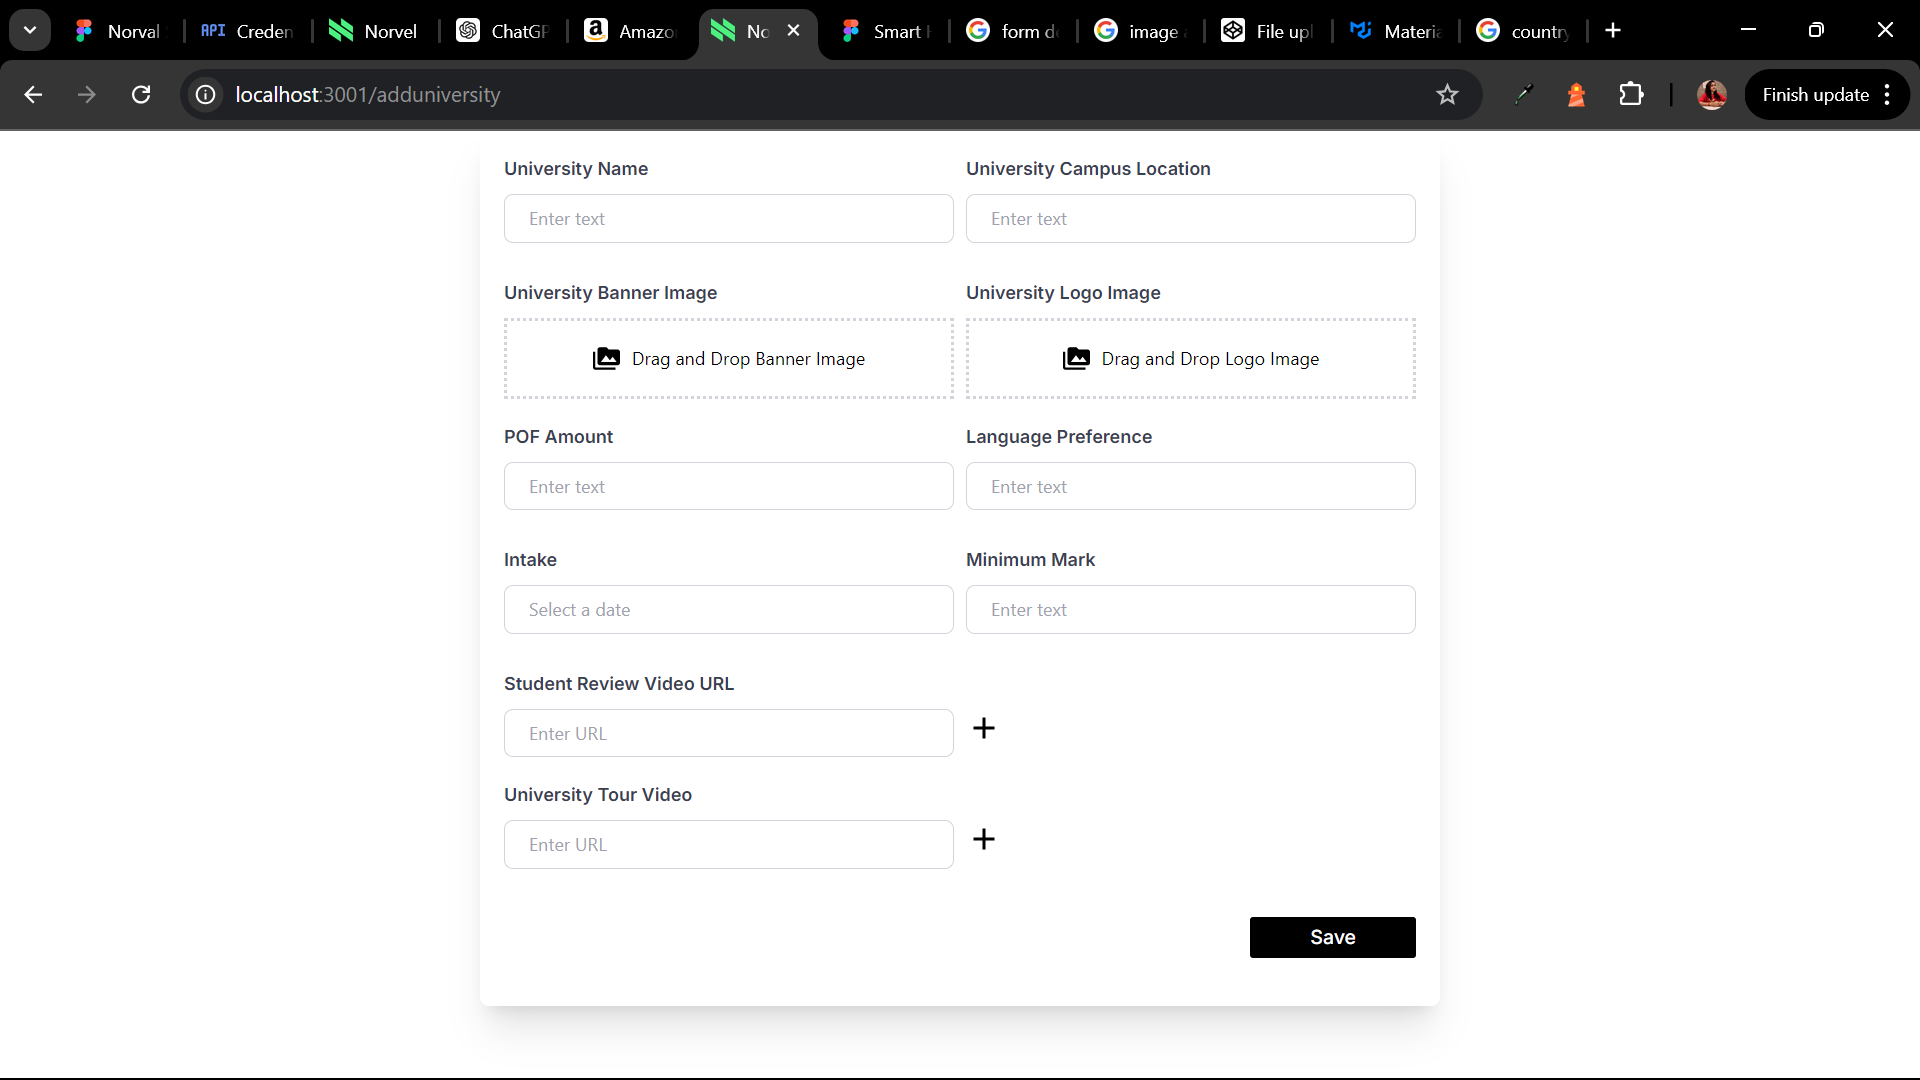
Task: Expand the tab search dropdown arrow
Action: click(x=30, y=30)
